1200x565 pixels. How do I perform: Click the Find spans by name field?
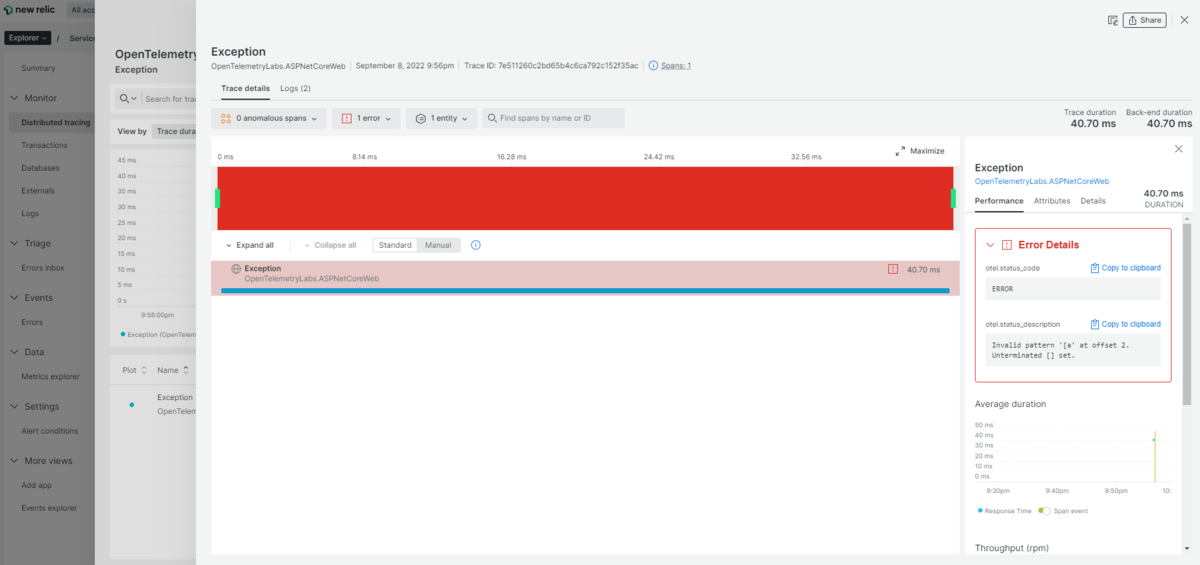click(553, 118)
